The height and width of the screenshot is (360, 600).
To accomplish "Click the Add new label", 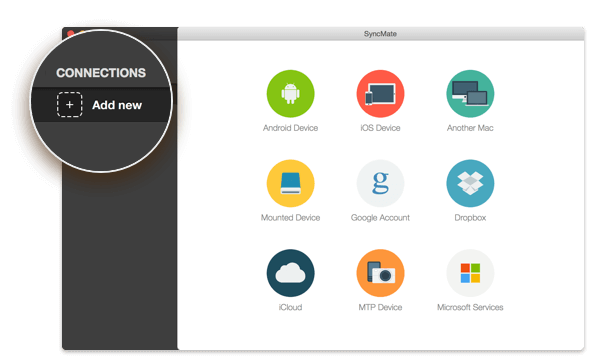I will pyautogui.click(x=117, y=105).
